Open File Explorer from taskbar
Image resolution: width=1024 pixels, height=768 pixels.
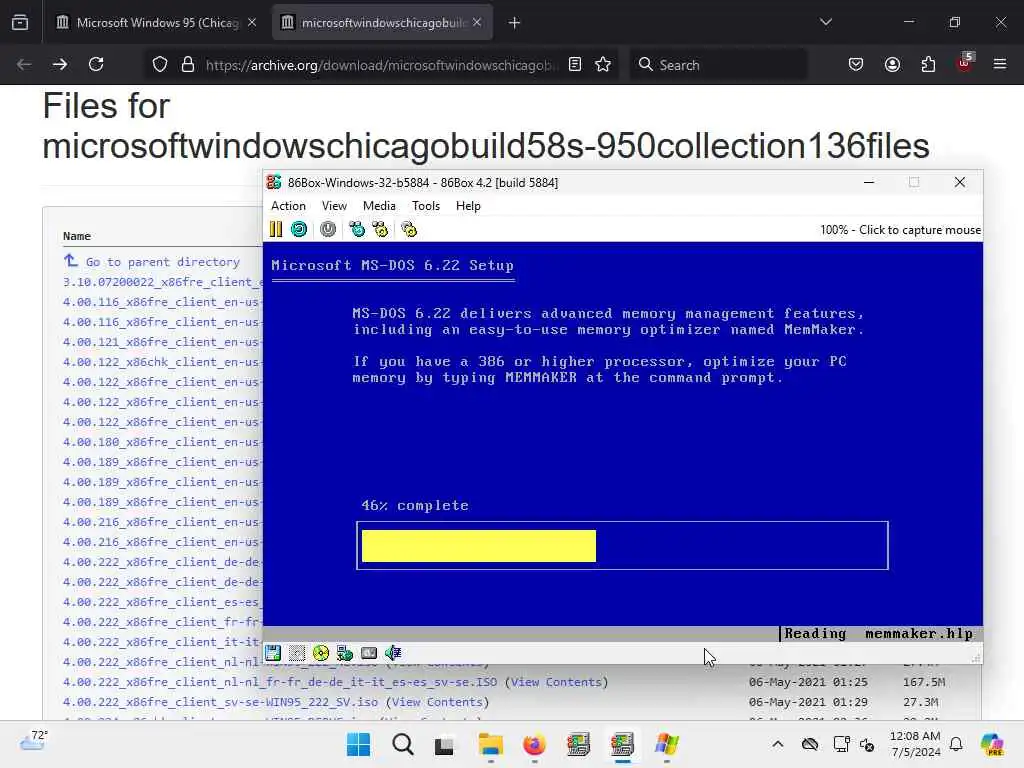pyautogui.click(x=490, y=744)
